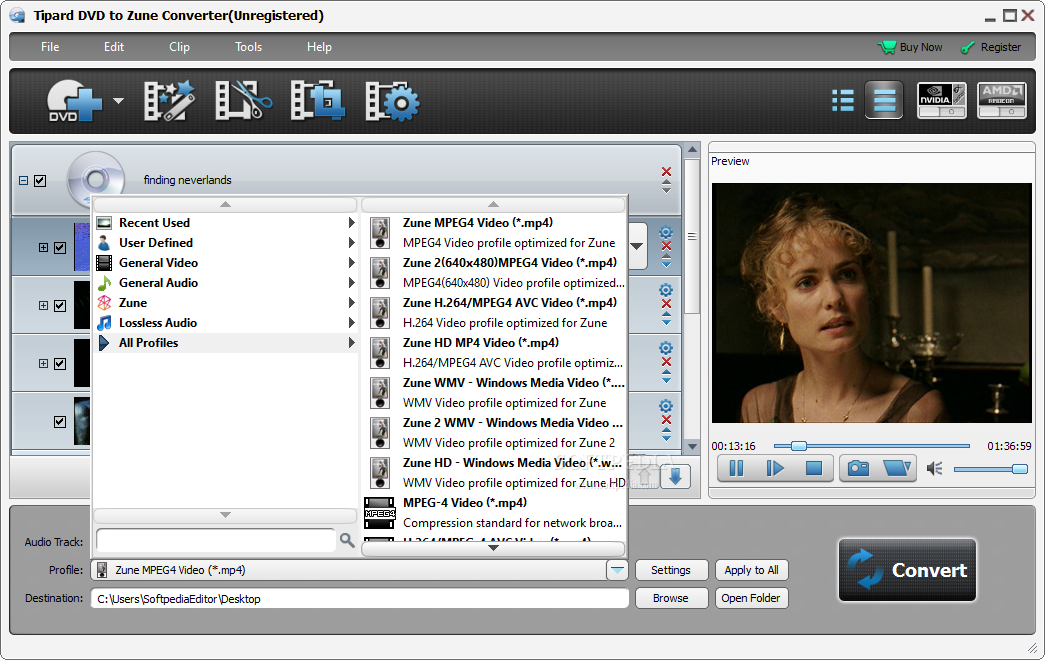Uncheck the third title checkbox

(60, 363)
